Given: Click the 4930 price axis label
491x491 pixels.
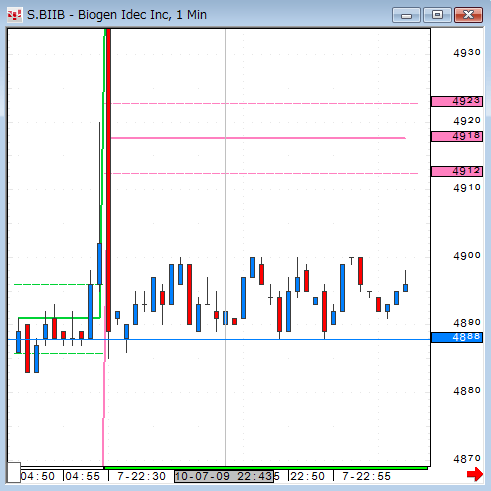Looking at the screenshot, I should tap(467, 53).
